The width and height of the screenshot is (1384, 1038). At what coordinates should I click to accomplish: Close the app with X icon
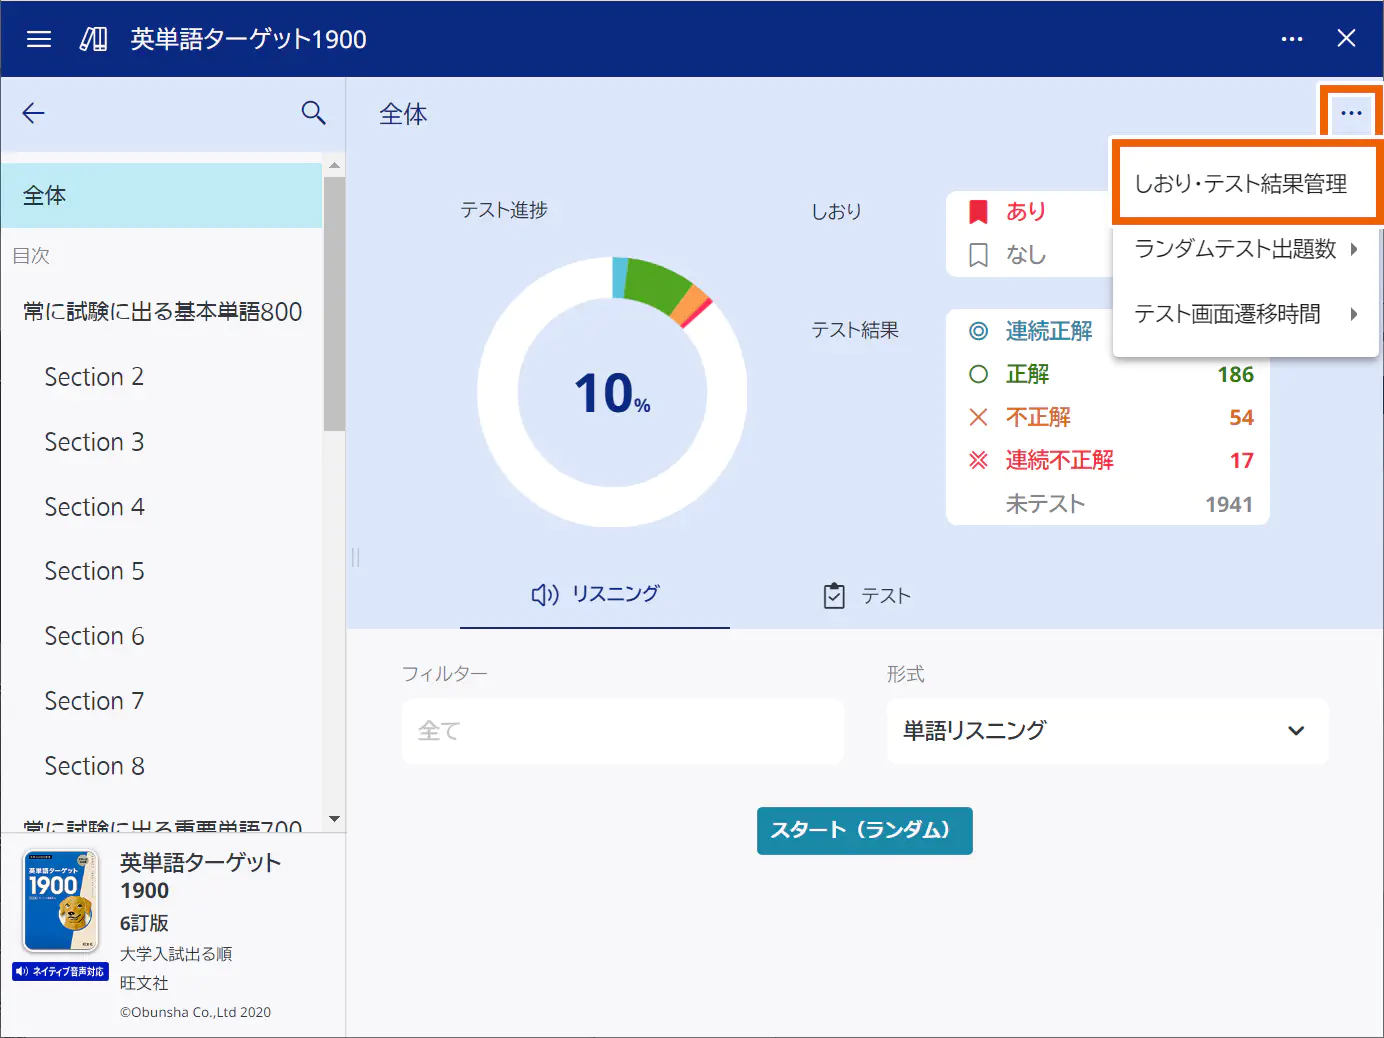[x=1346, y=39]
